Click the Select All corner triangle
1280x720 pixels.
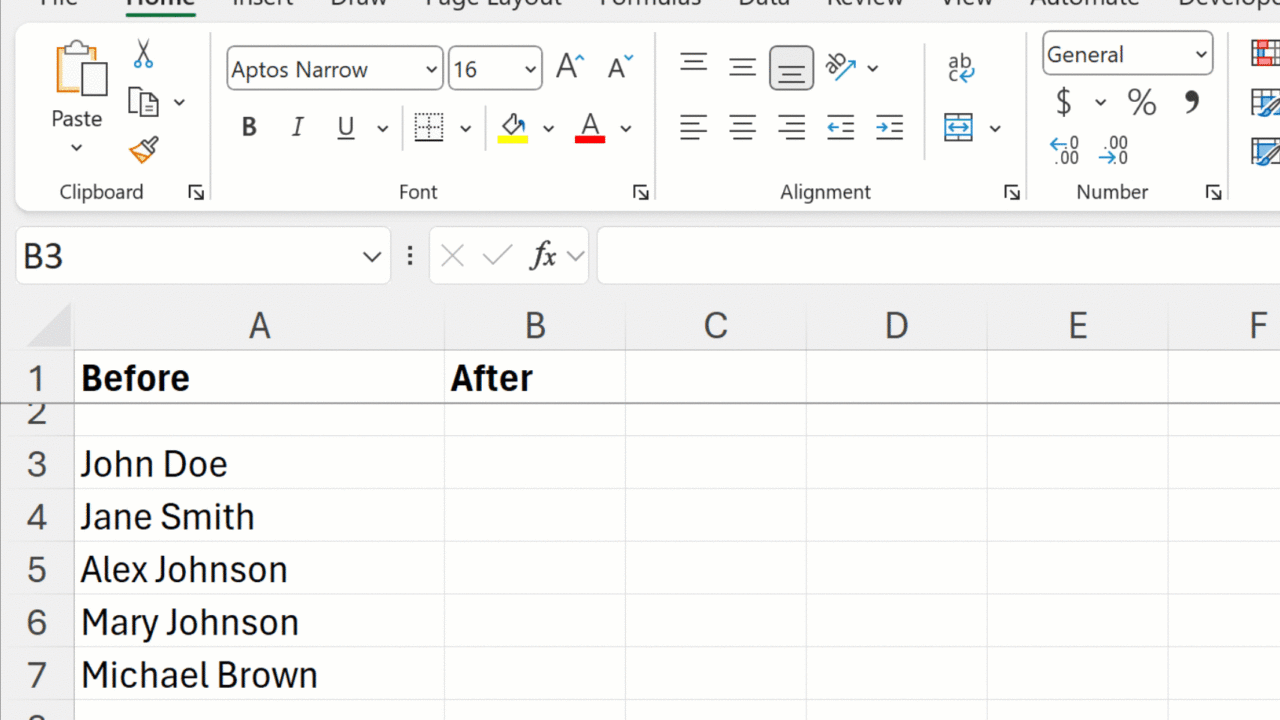pyautogui.click(x=48, y=325)
